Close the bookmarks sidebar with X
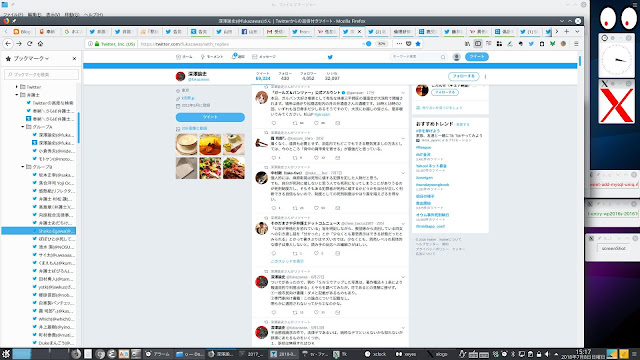 (74, 58)
